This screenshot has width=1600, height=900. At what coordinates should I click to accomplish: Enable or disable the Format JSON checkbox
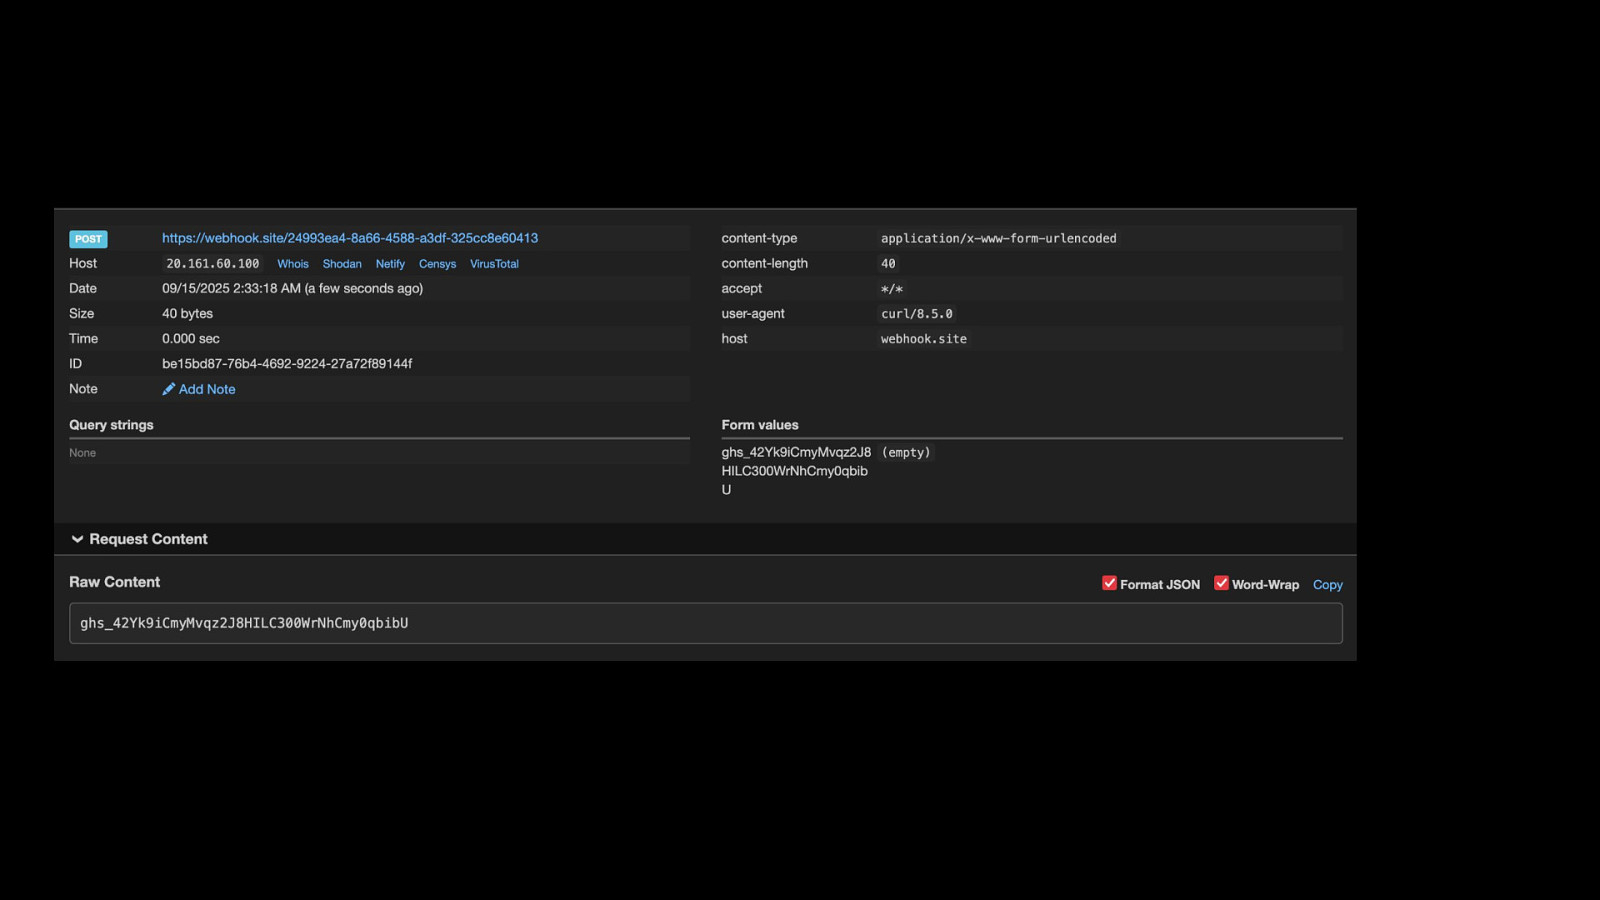[x=1109, y=583]
